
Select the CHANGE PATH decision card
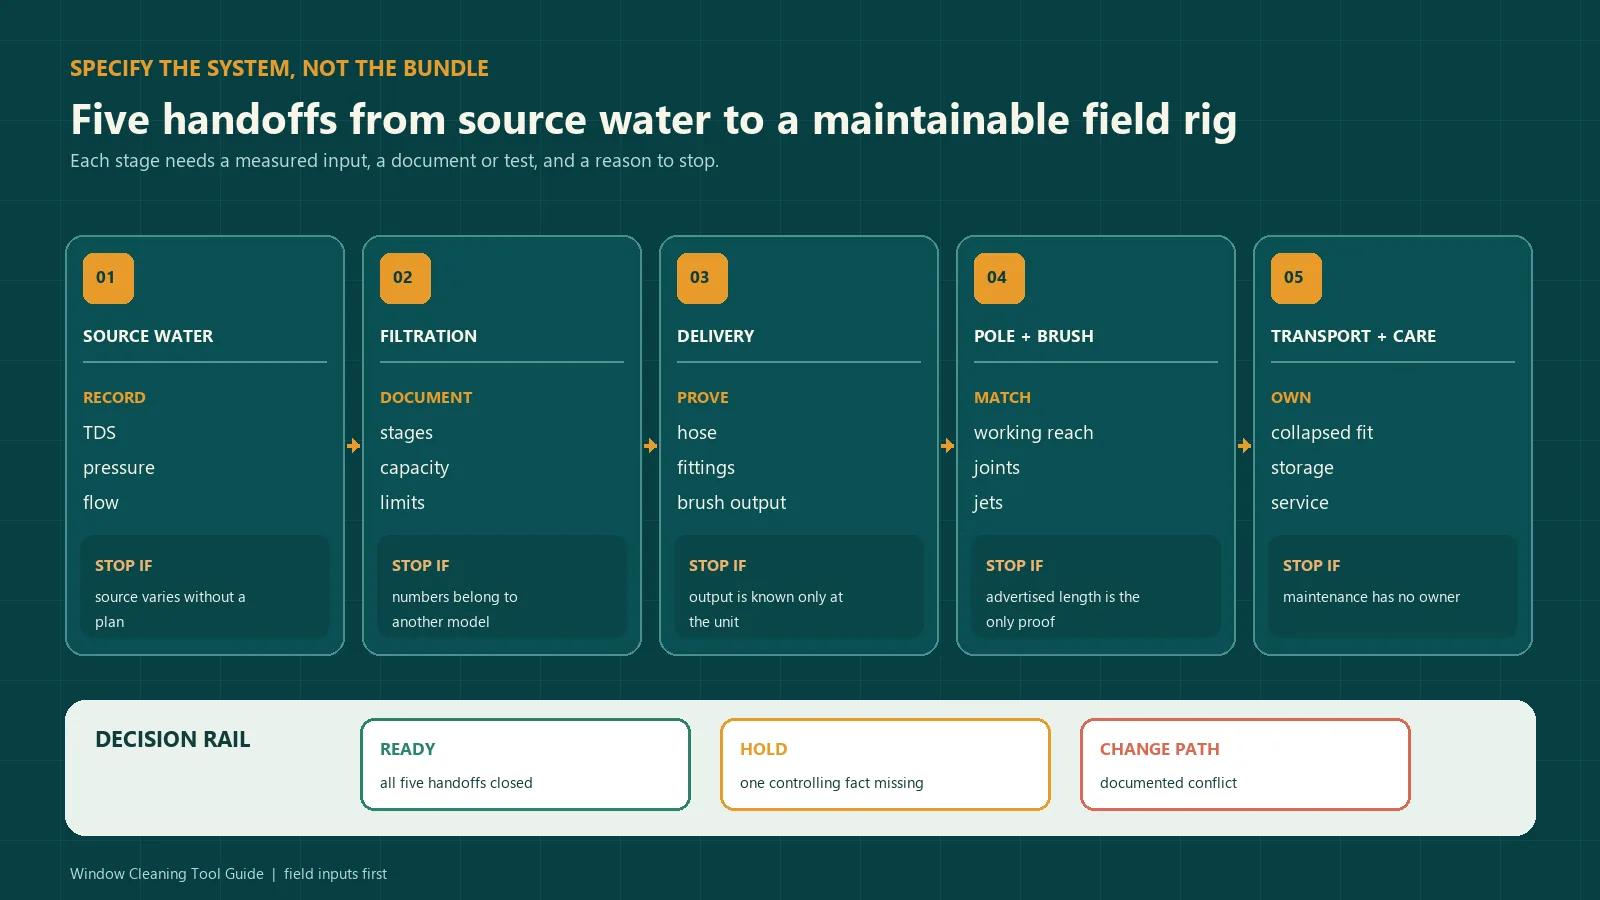click(x=1245, y=764)
